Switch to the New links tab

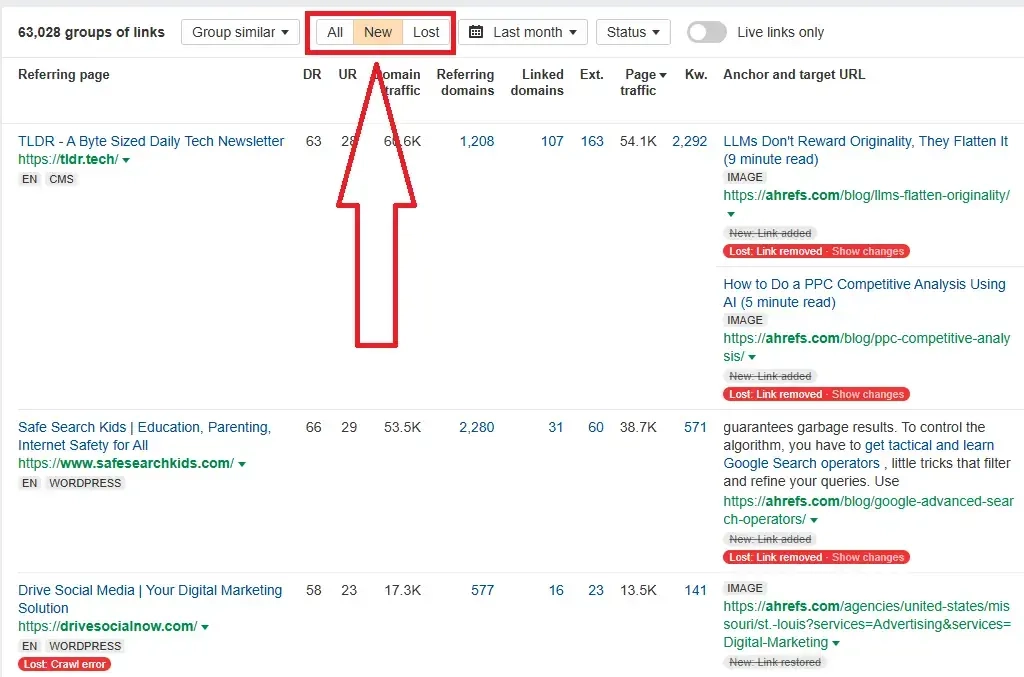378,32
